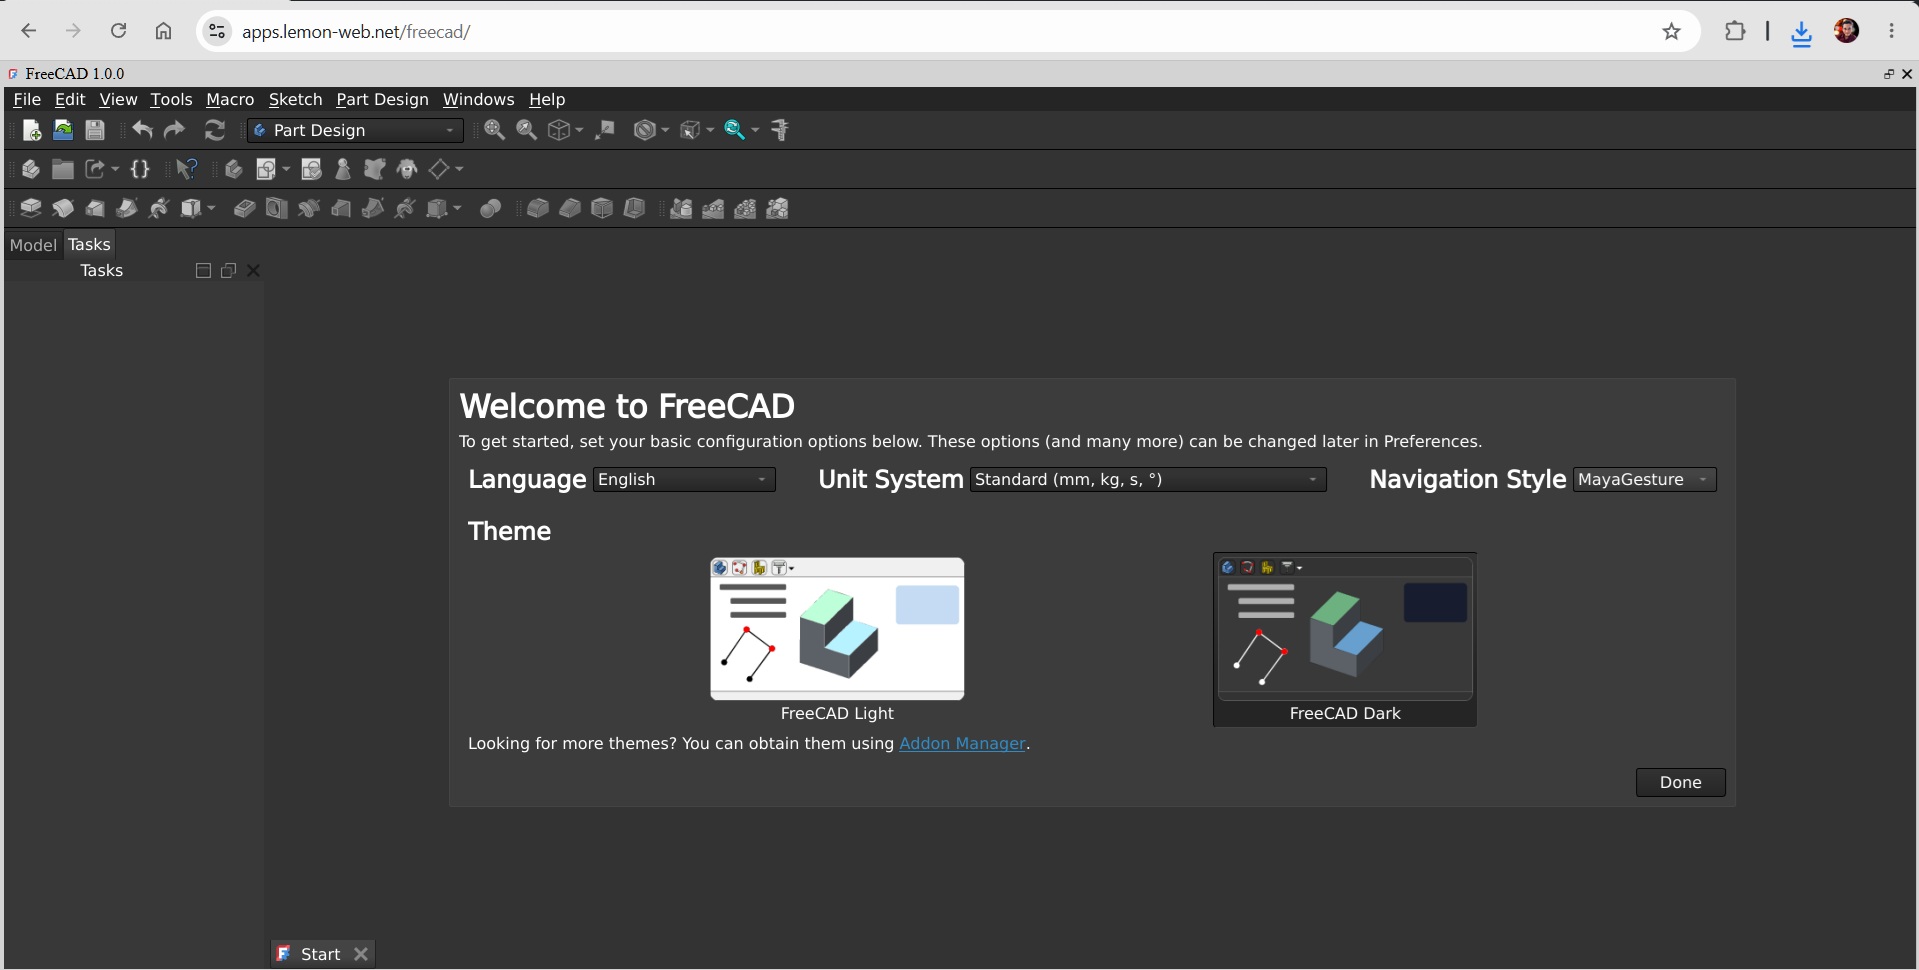Open the Measure tool (caliper icon)
Viewport: 1919px width, 970px height.
[780, 130]
